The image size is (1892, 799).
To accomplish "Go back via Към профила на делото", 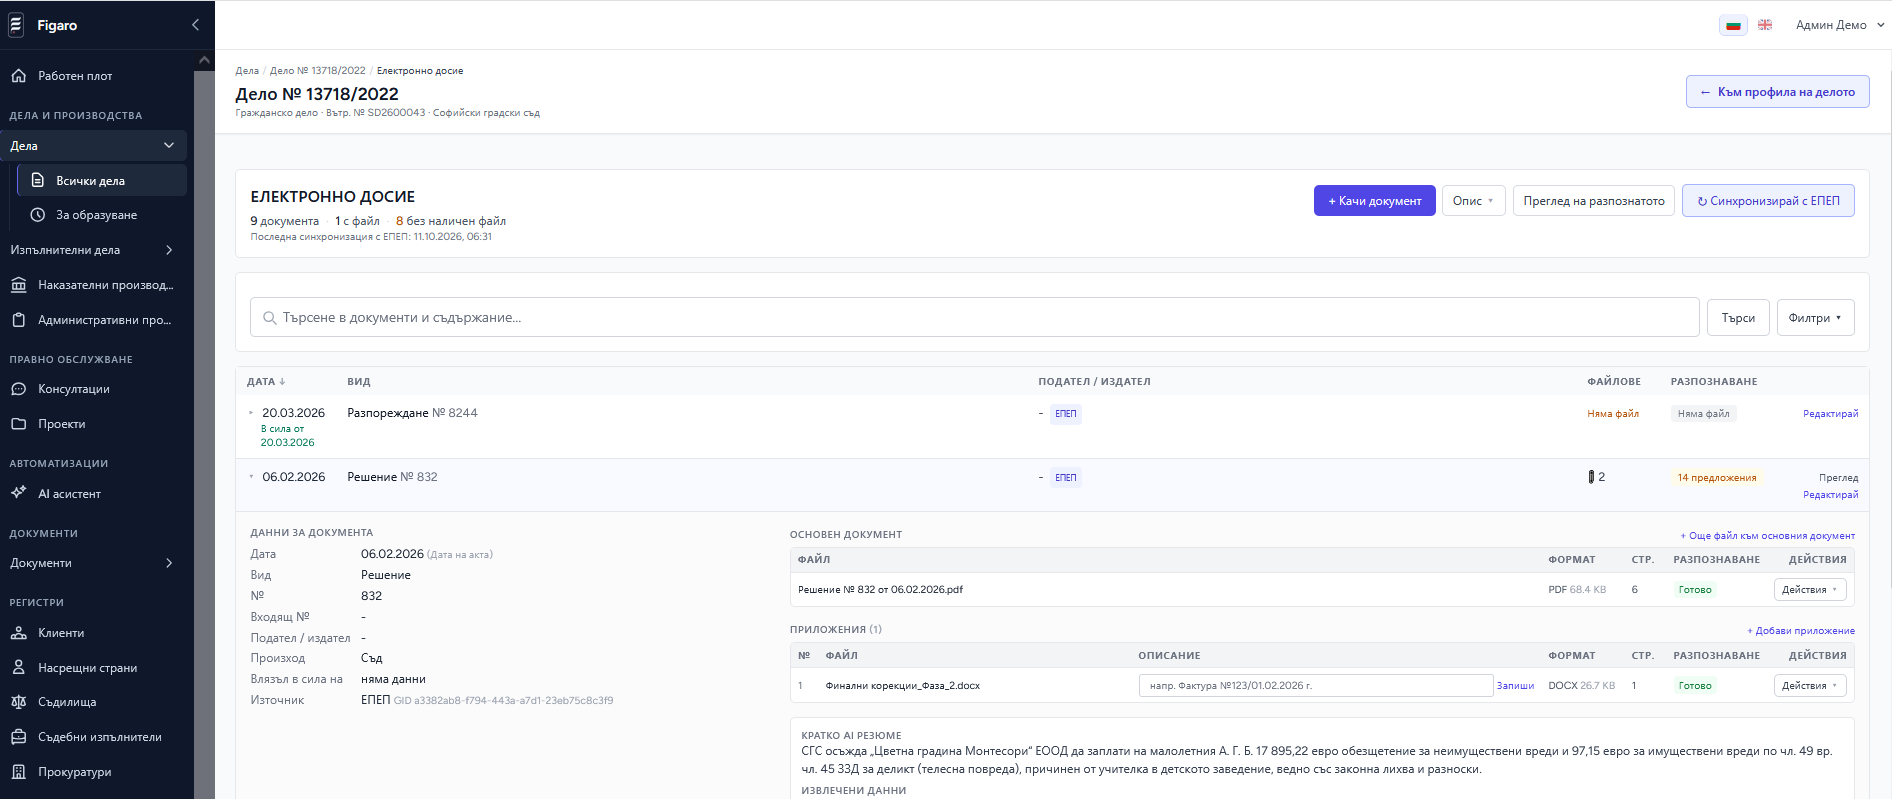I will point(1777,92).
